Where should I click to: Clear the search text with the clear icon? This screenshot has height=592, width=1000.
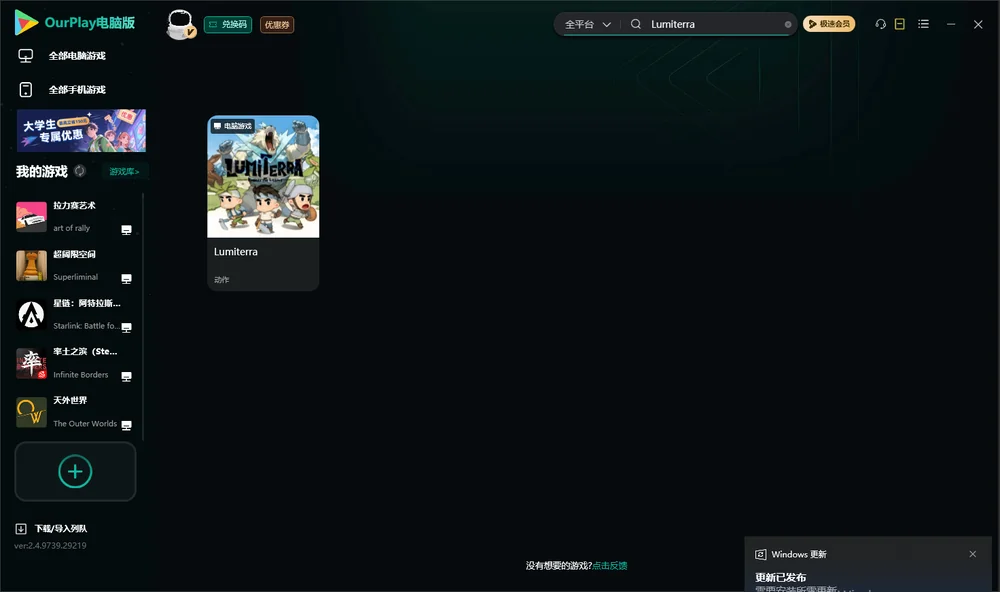point(788,24)
